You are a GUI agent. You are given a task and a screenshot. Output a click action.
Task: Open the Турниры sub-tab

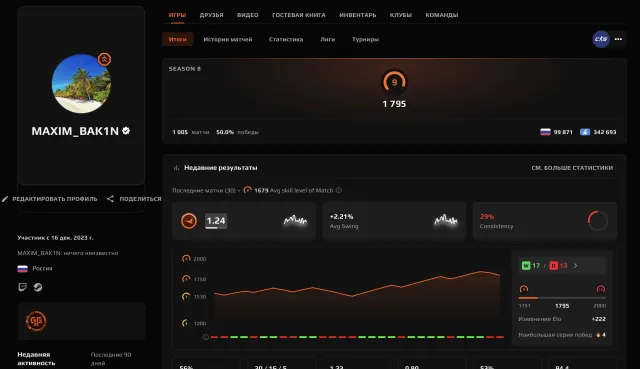click(365, 39)
